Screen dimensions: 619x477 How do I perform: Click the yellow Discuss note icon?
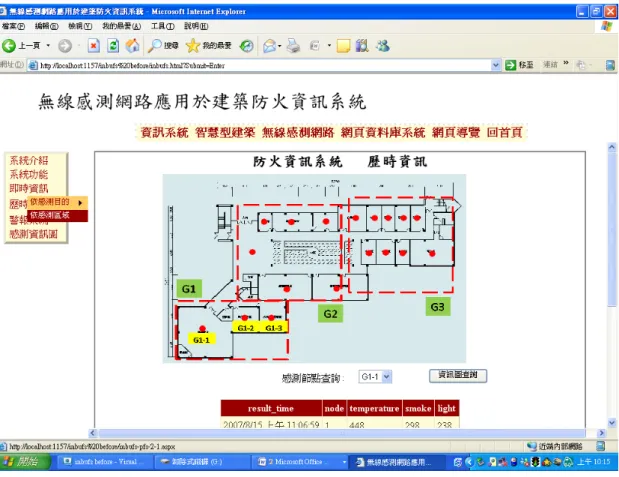pos(343,46)
